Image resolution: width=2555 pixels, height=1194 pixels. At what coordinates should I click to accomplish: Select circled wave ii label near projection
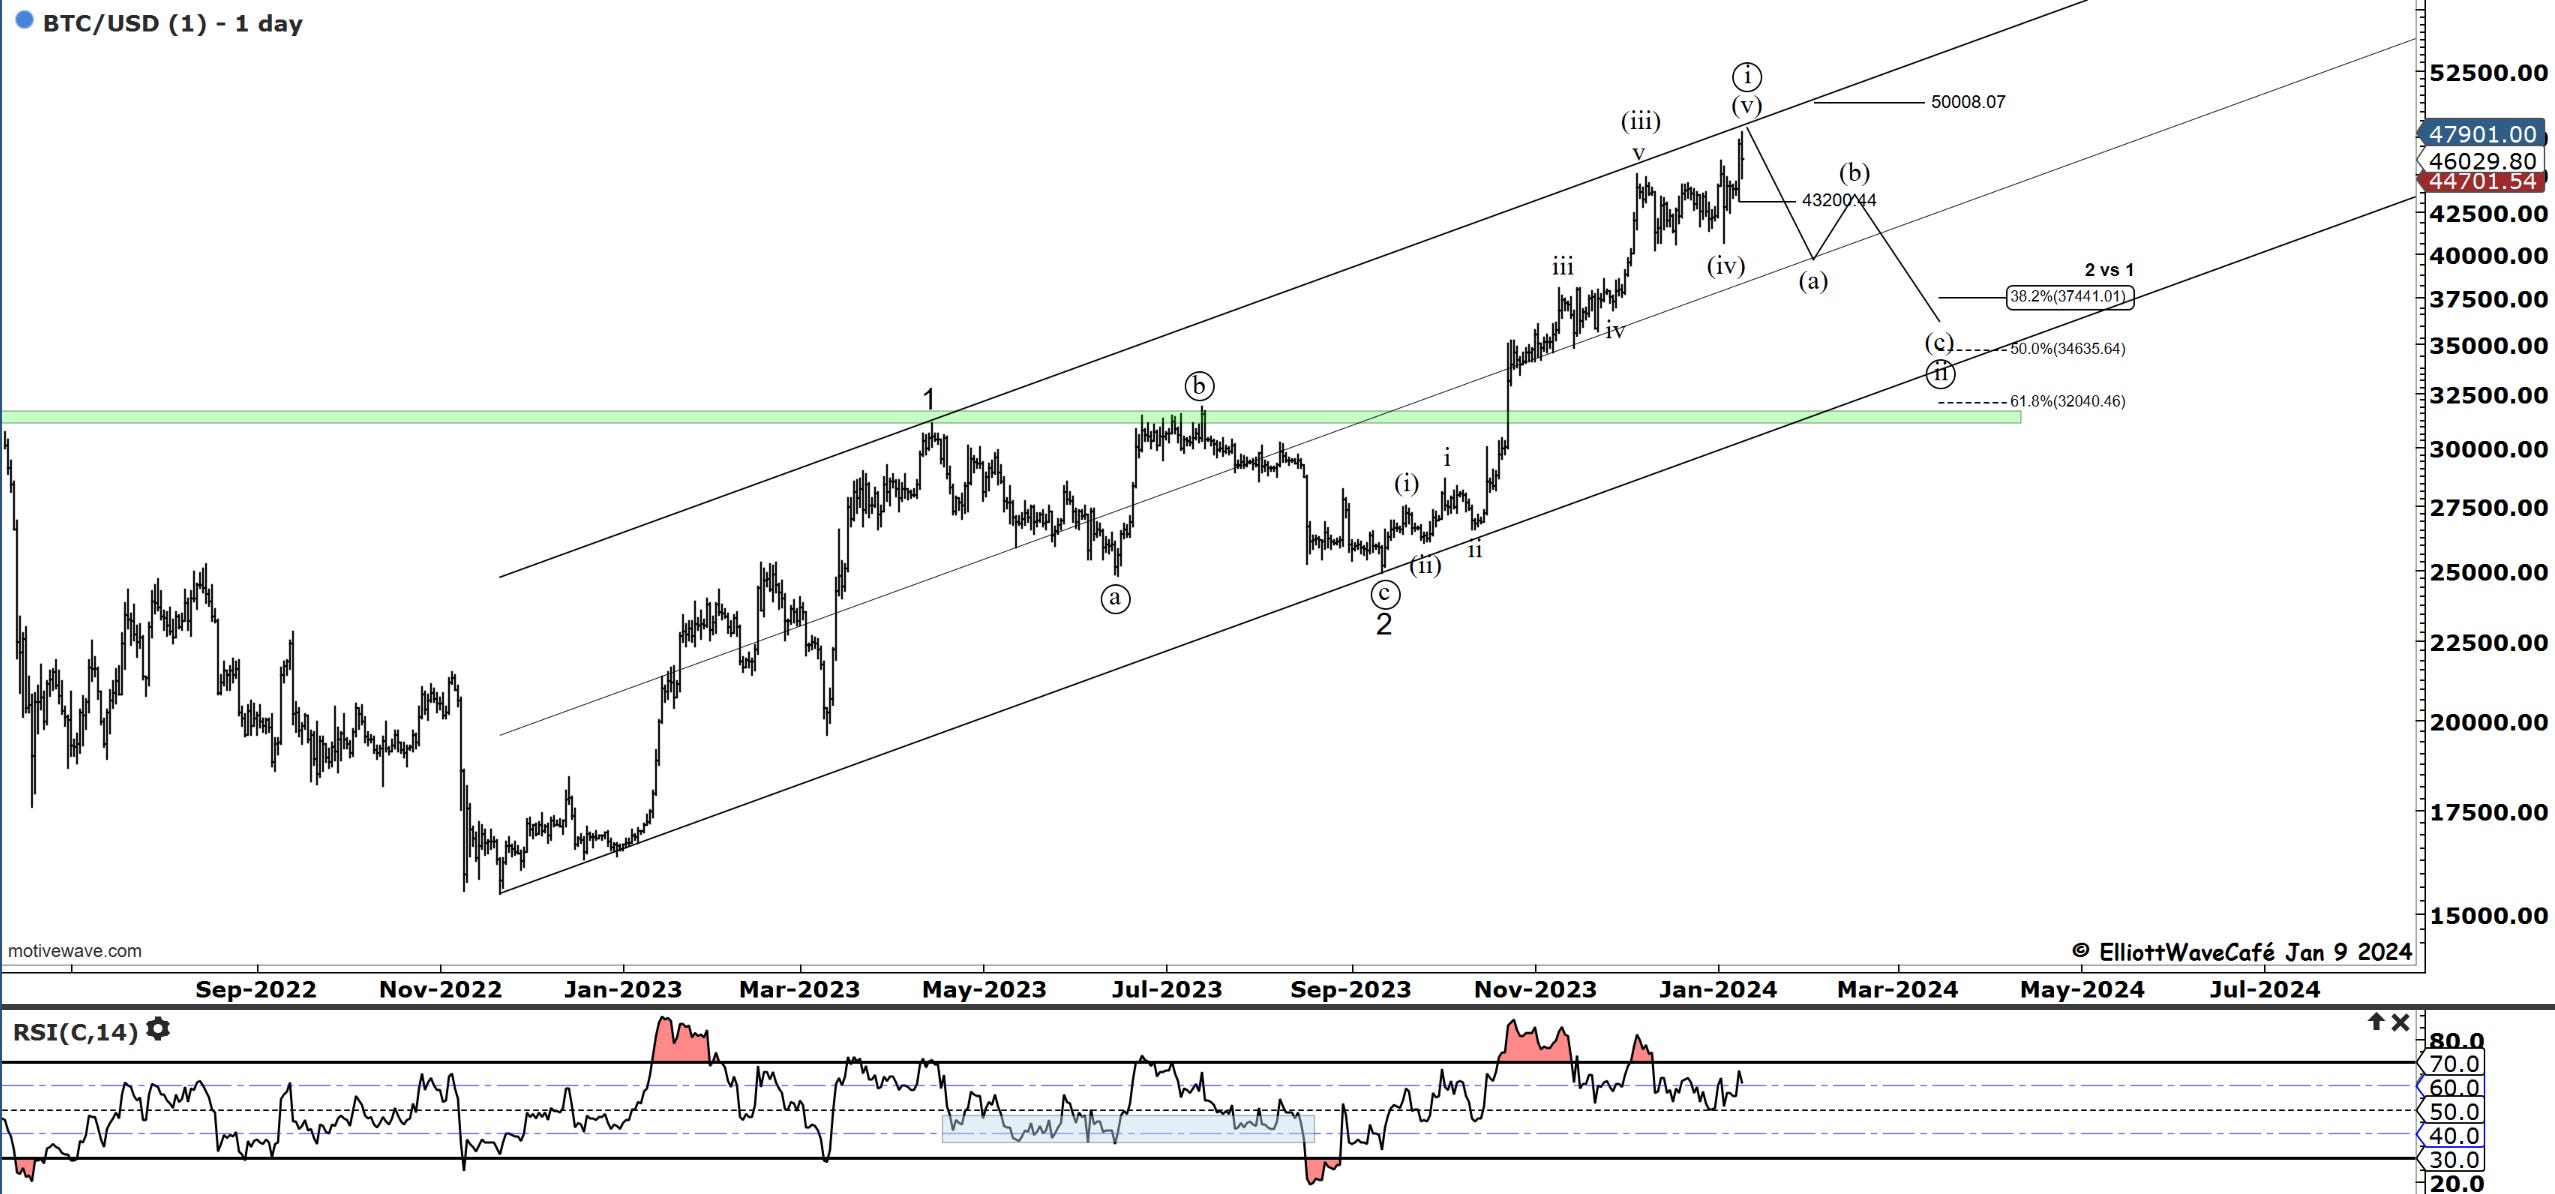click(x=1940, y=374)
